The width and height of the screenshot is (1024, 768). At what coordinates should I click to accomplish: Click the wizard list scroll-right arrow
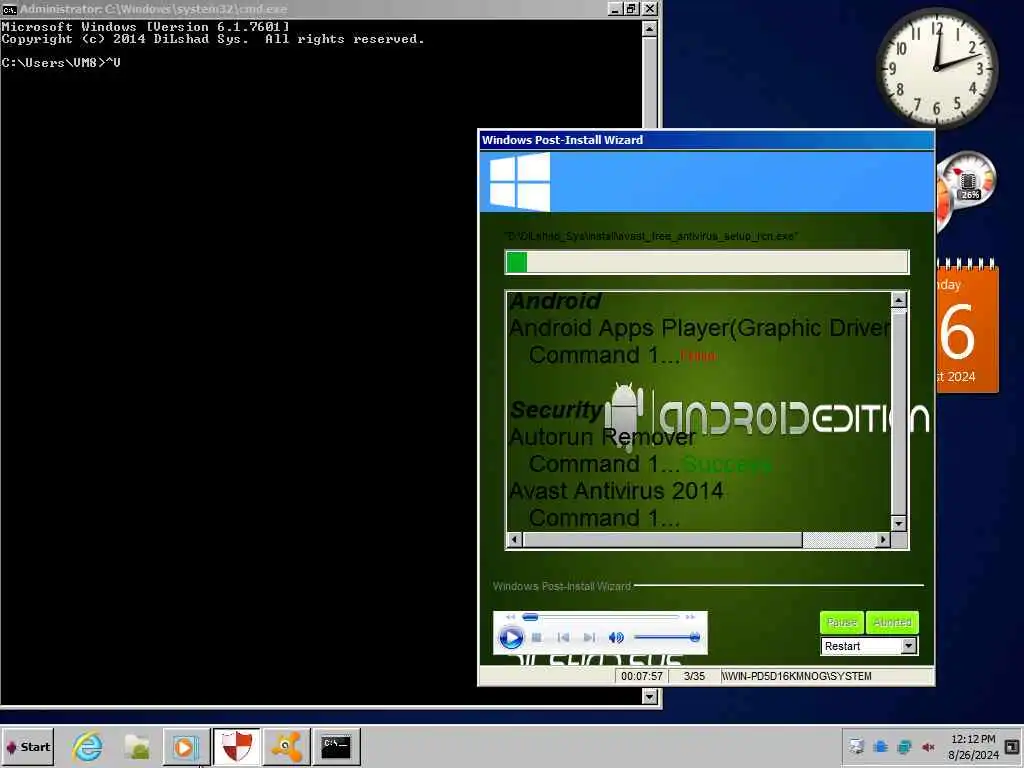[x=883, y=539]
